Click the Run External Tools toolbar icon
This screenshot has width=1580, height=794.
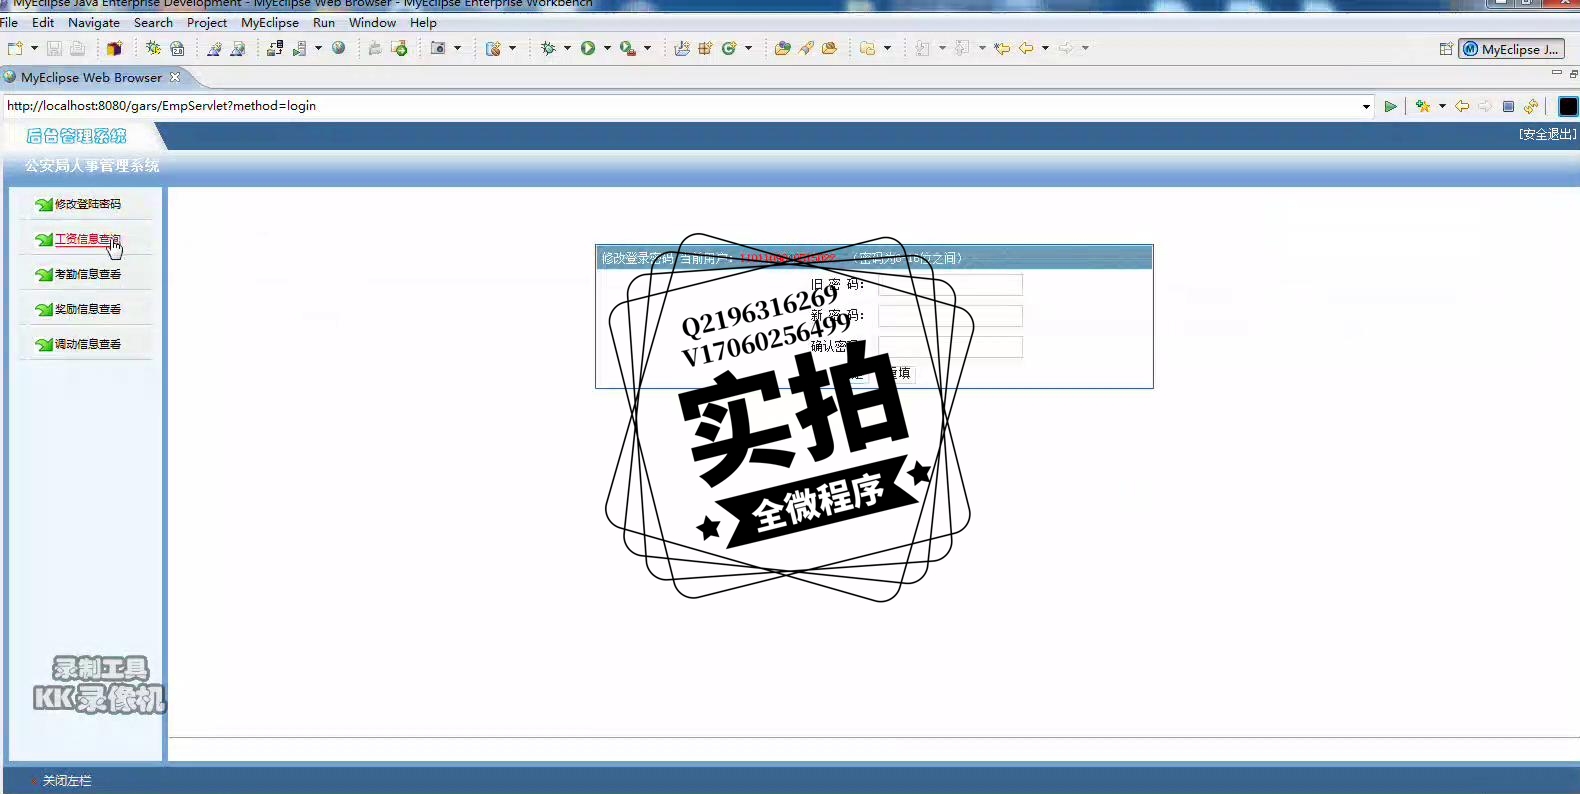pos(628,48)
